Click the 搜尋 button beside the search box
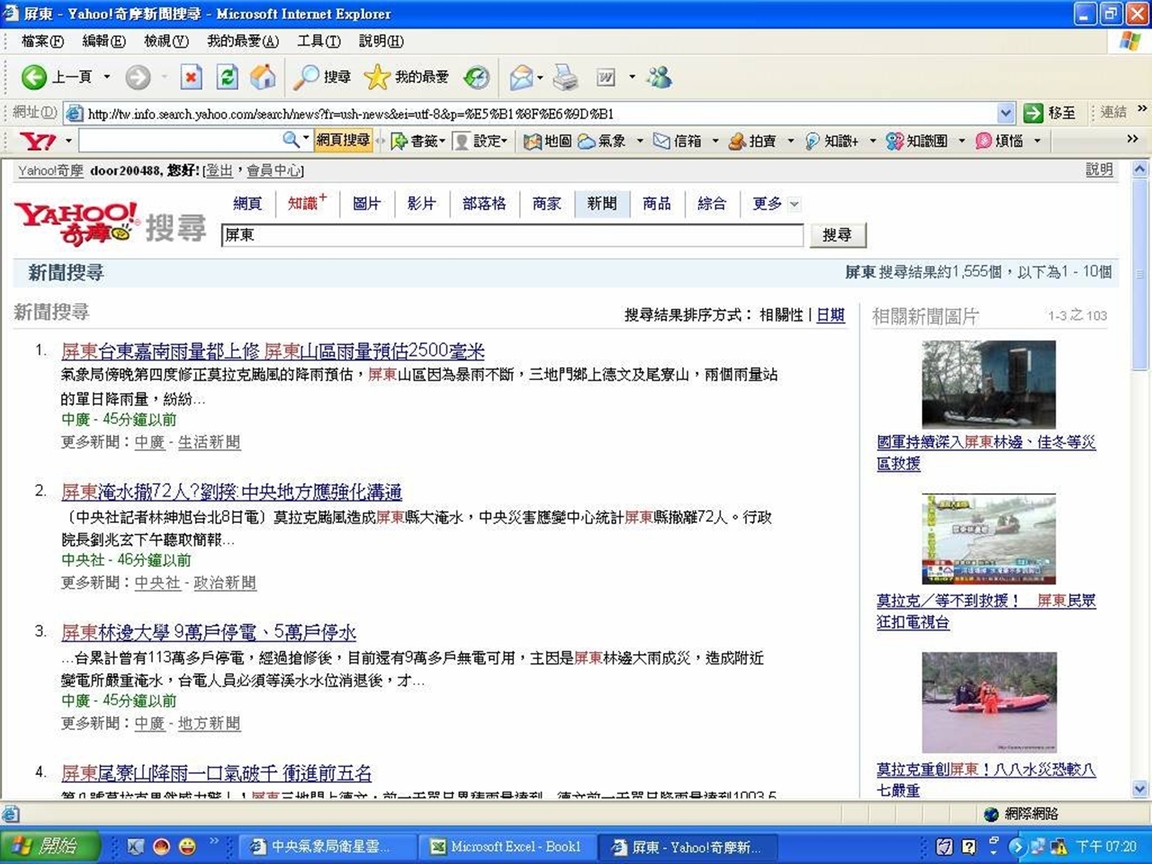The height and width of the screenshot is (864, 1152). coord(837,235)
